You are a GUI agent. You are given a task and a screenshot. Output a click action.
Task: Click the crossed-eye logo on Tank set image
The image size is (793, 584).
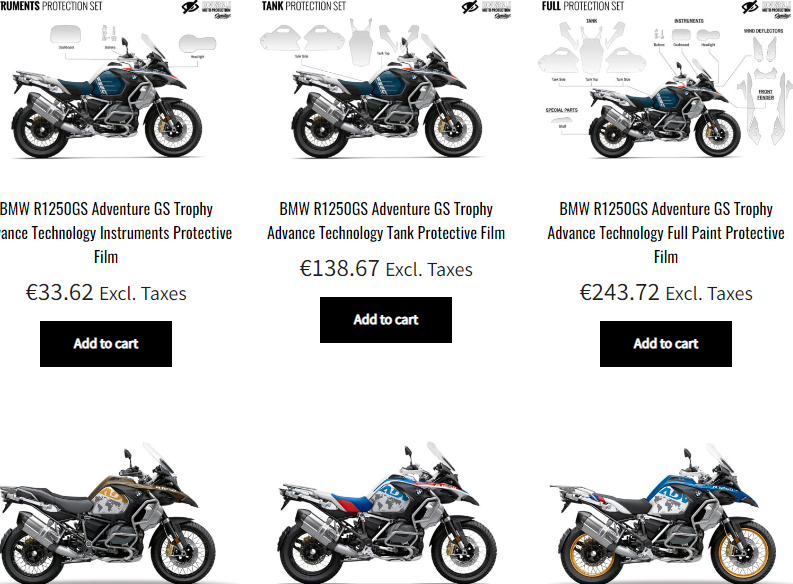(470, 7)
